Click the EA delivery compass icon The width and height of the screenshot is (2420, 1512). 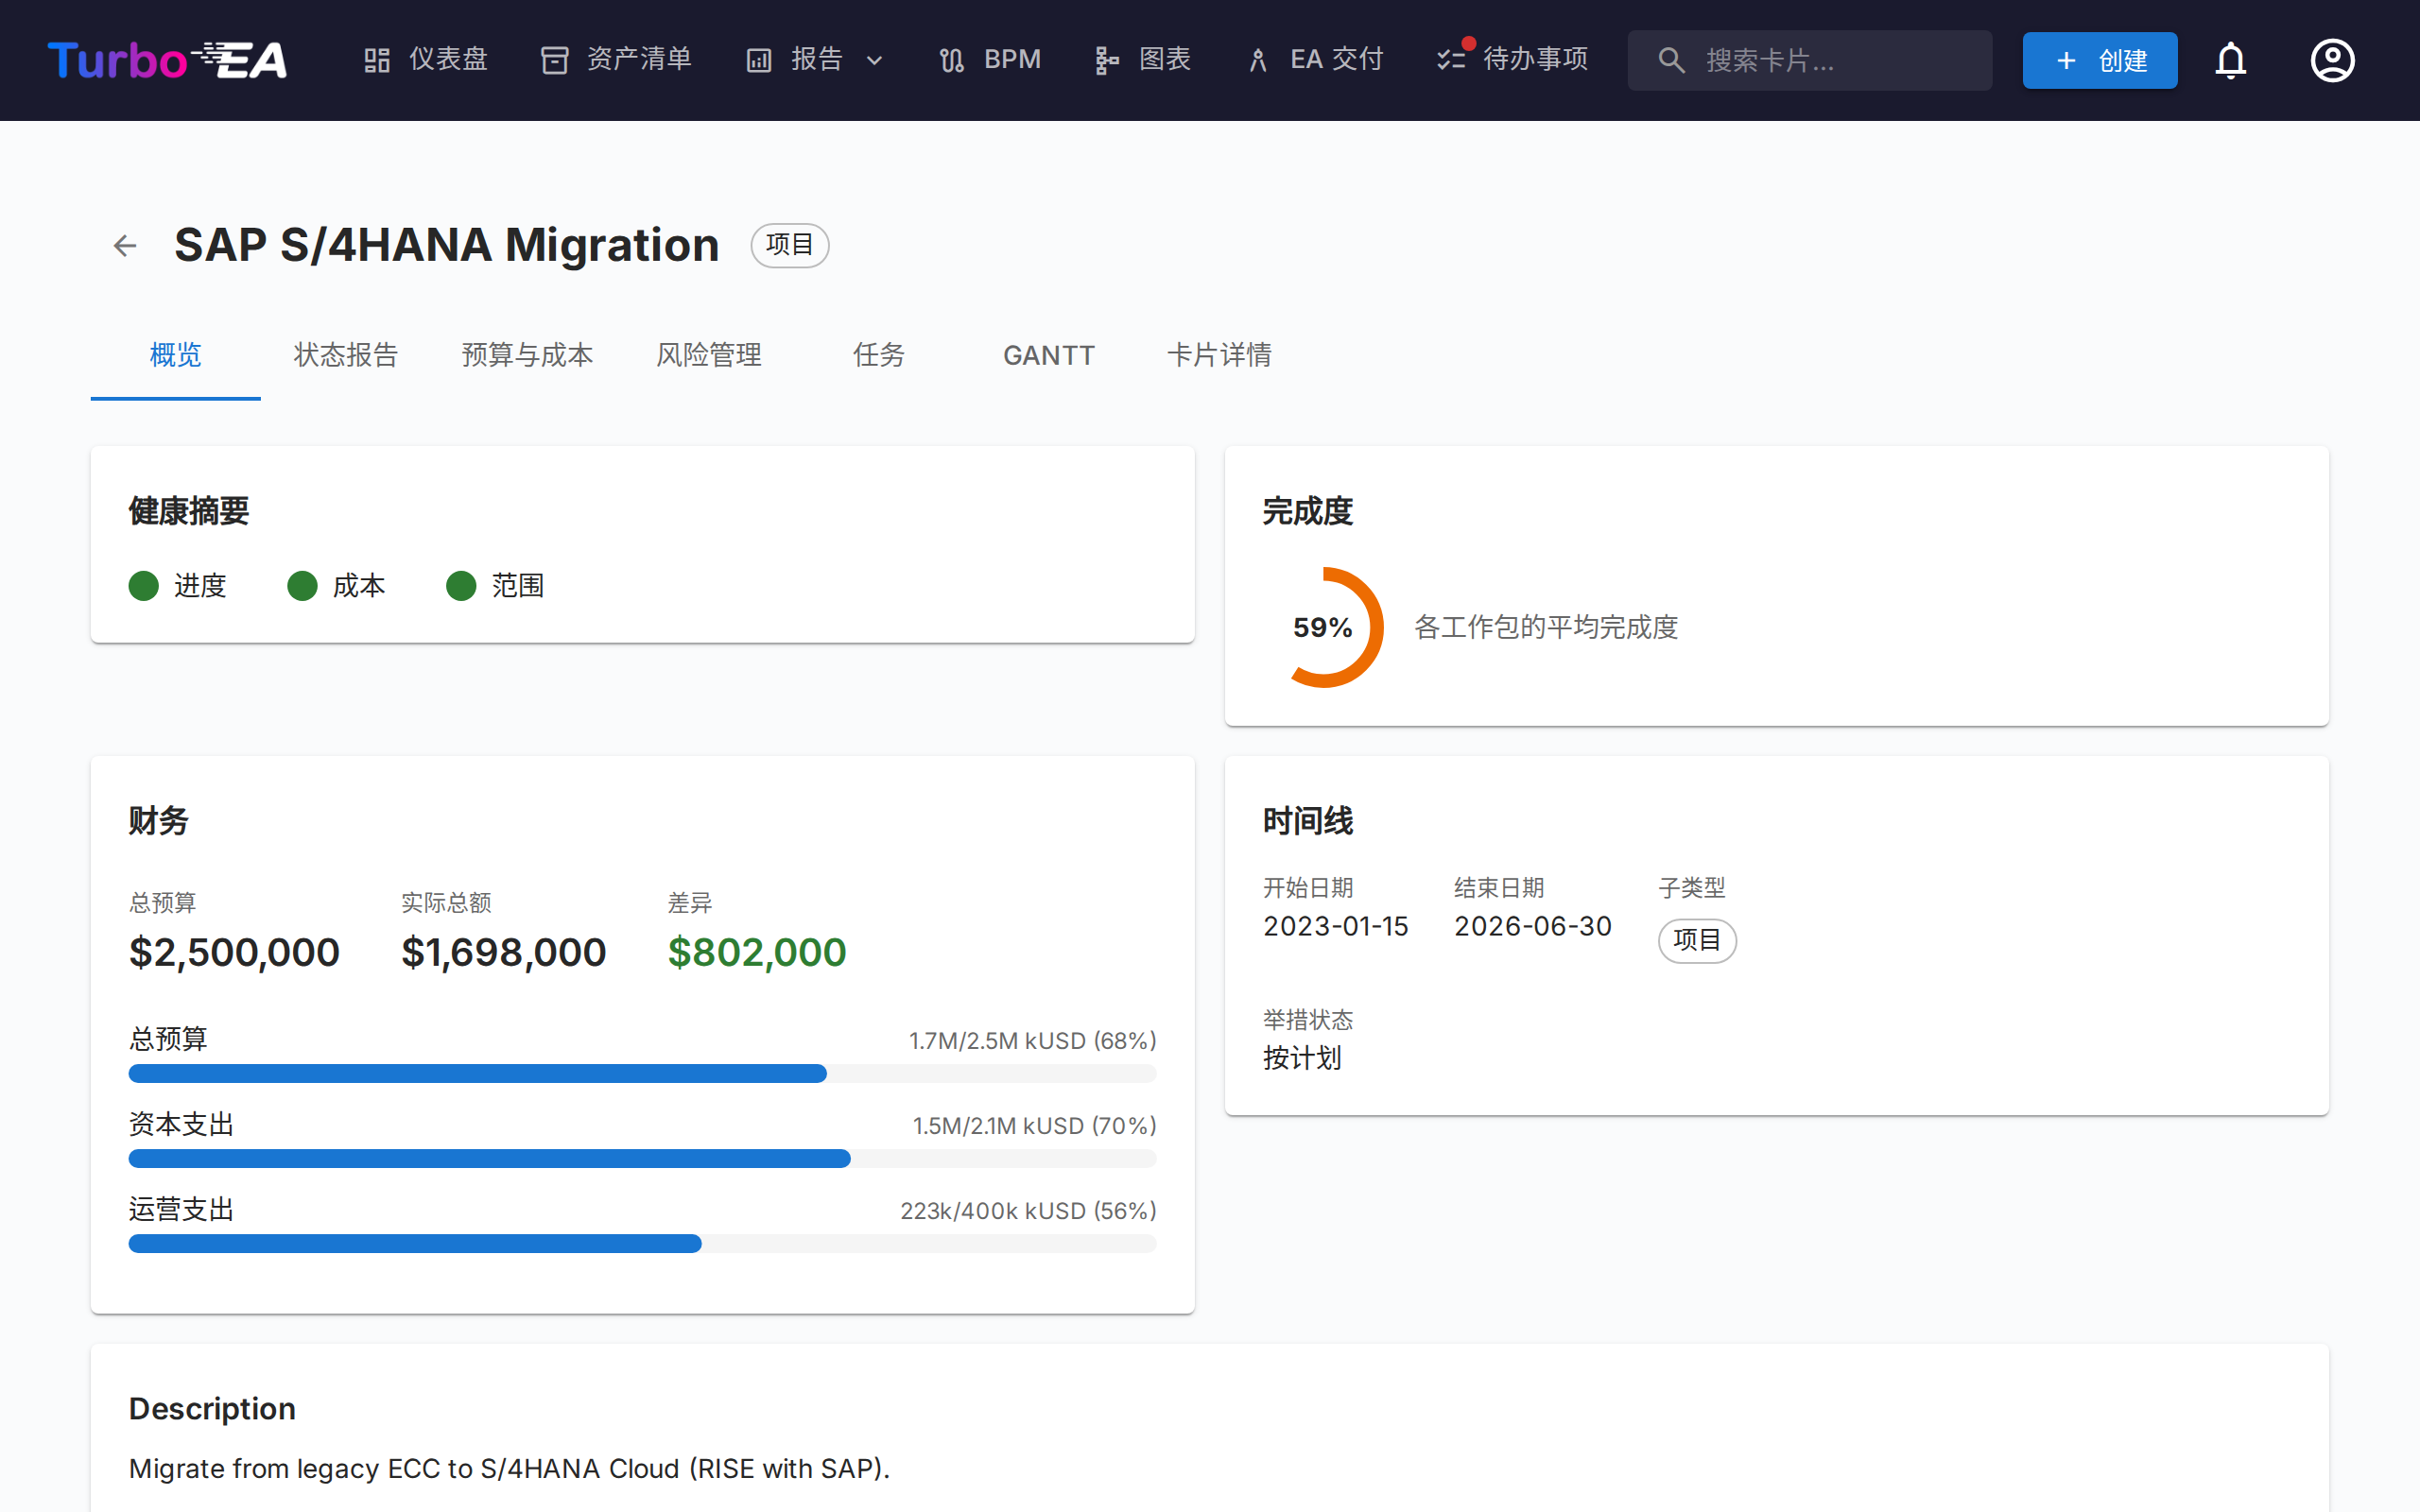pyautogui.click(x=1258, y=60)
